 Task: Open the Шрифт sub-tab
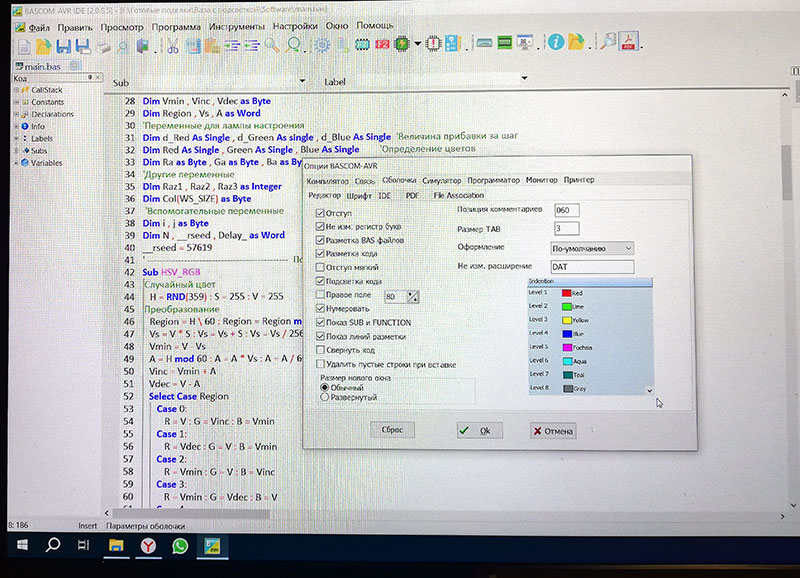pyautogui.click(x=359, y=196)
